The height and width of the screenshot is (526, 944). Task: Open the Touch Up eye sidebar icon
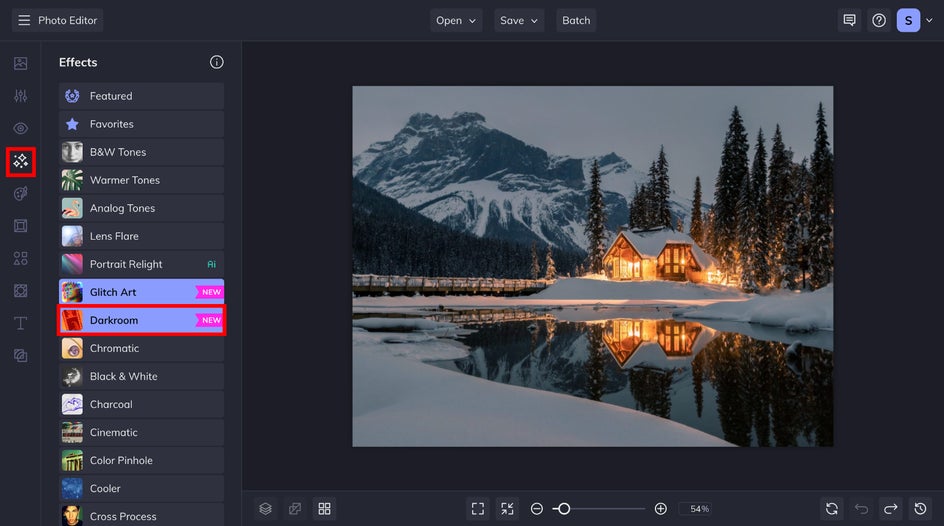point(20,128)
